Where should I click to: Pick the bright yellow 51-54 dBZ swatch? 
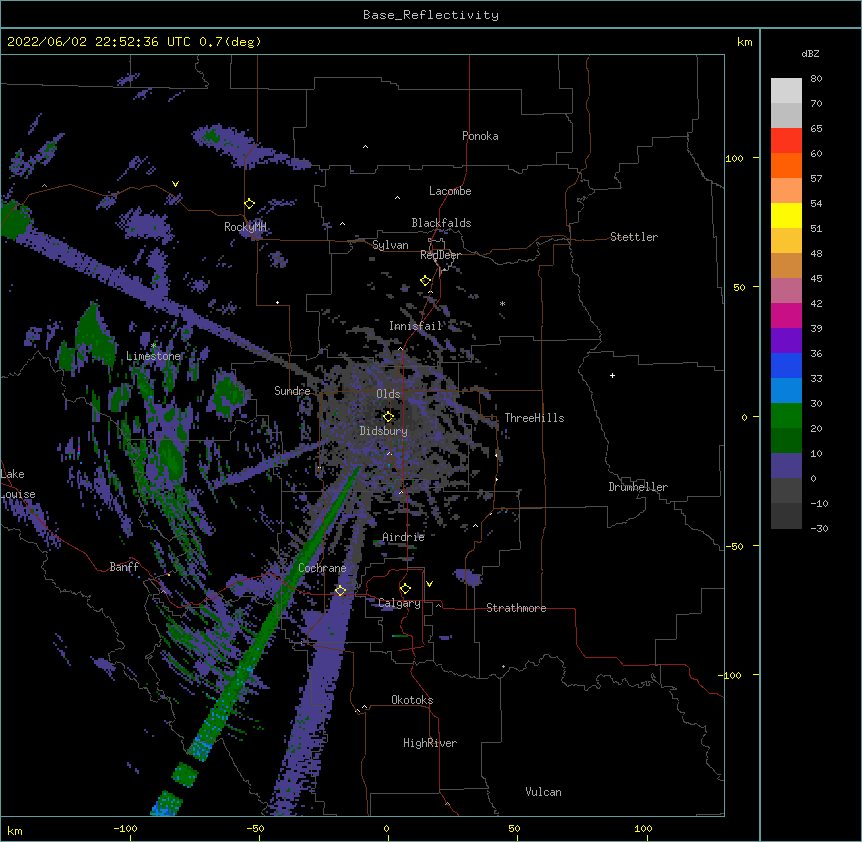click(x=786, y=215)
